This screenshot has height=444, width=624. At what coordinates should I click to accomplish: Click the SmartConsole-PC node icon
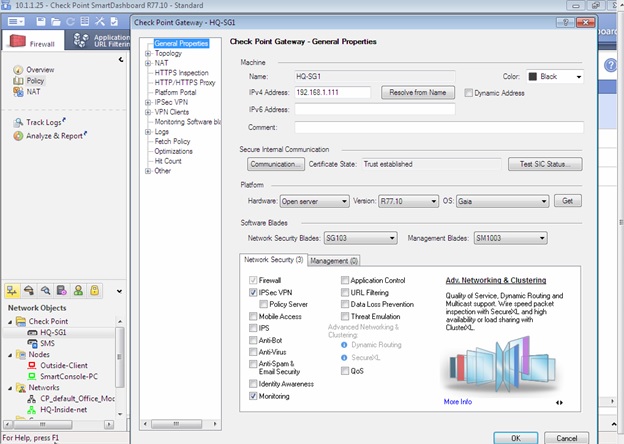[32, 376]
